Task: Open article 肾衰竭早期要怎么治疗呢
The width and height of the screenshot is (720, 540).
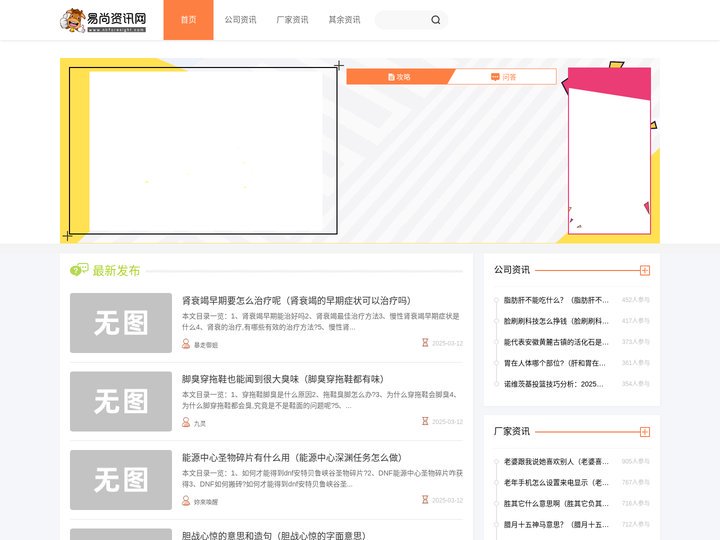Action: (x=296, y=300)
